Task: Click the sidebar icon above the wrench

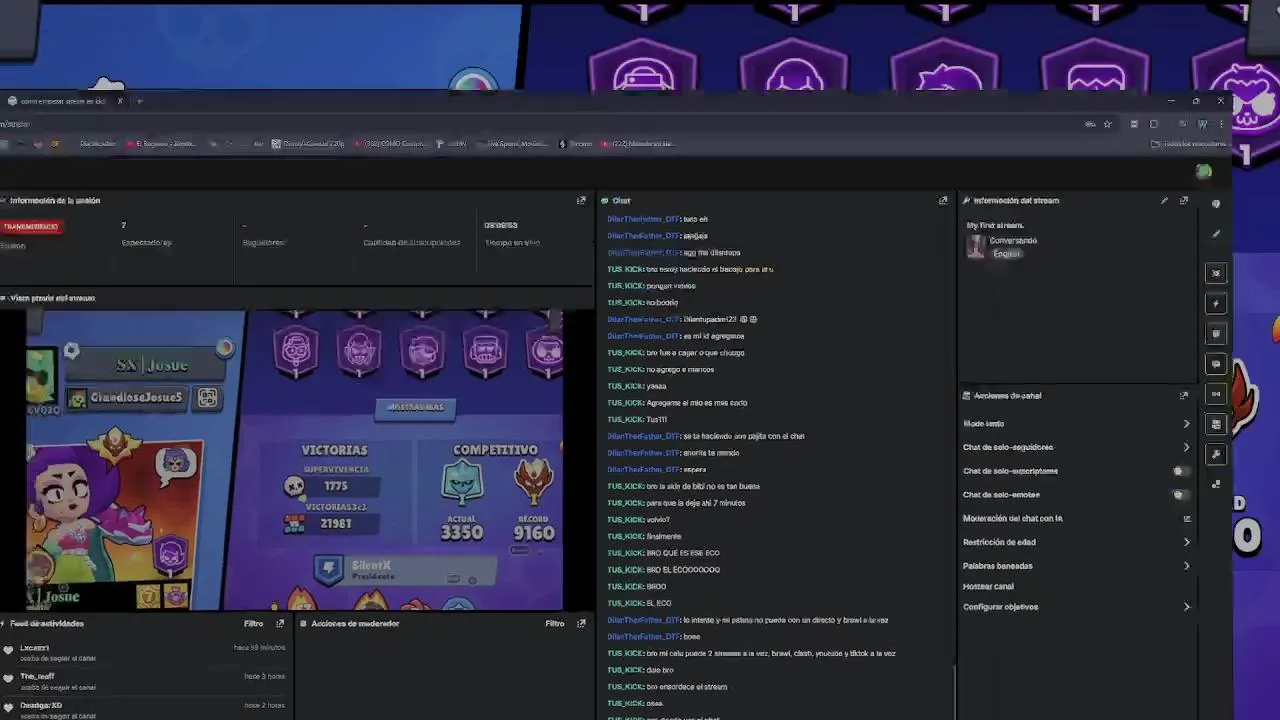Action: point(1216,424)
